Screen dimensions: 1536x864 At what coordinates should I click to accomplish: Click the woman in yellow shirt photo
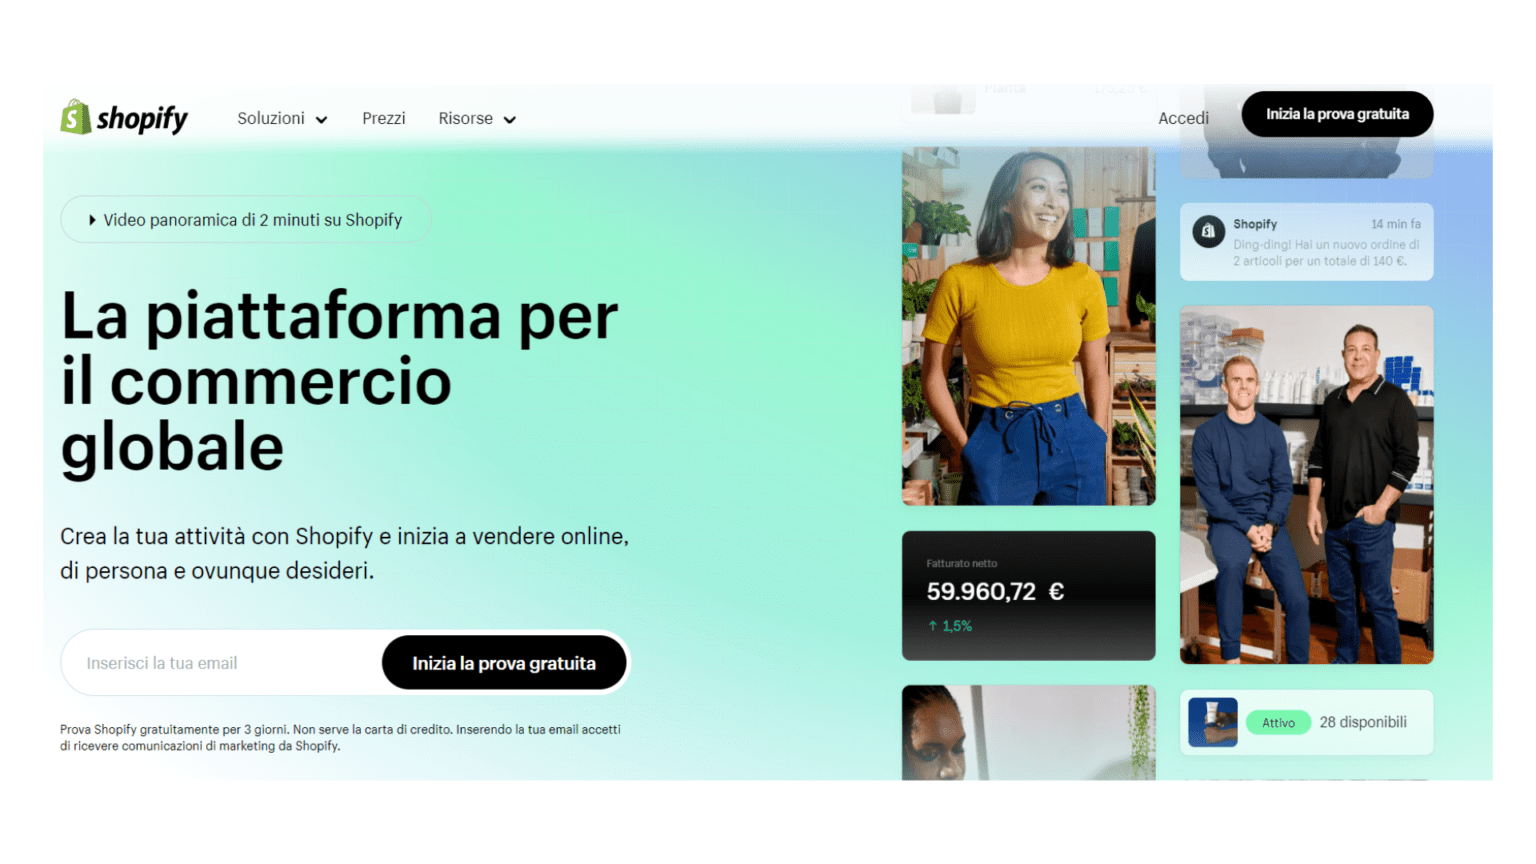pyautogui.click(x=1028, y=326)
